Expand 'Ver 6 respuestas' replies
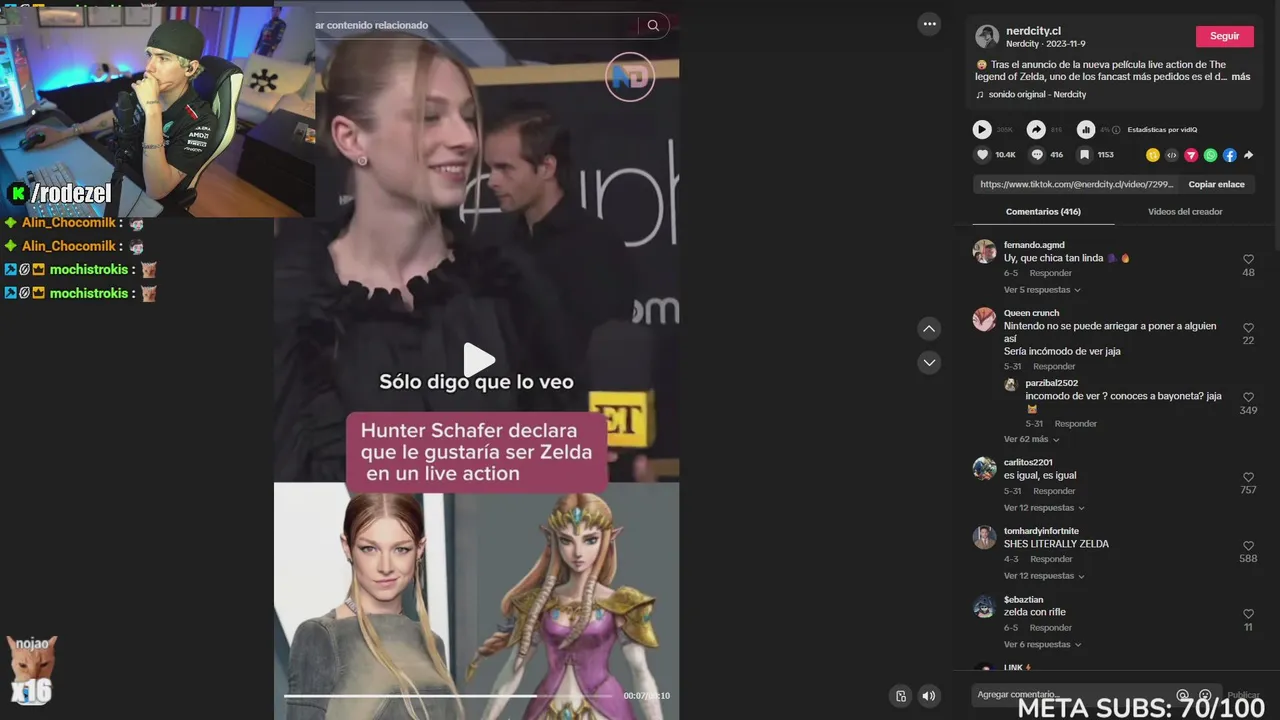1280x720 pixels. point(1042,645)
